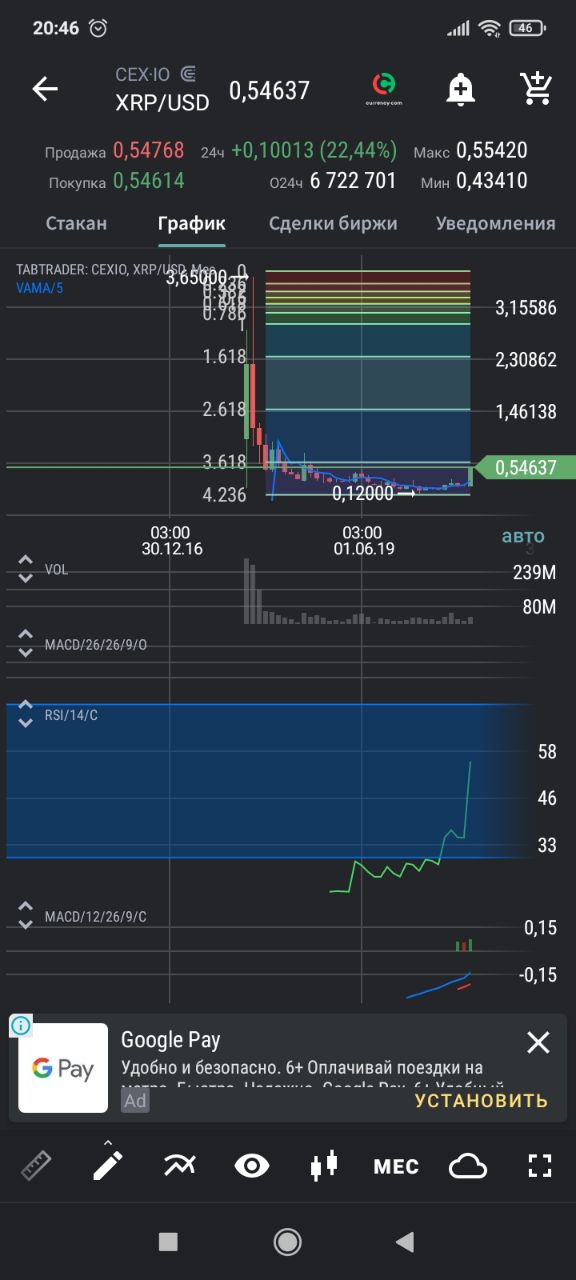Tap the УСТАНОВИТЬ install button
576x1280 pixels.
(x=481, y=1100)
